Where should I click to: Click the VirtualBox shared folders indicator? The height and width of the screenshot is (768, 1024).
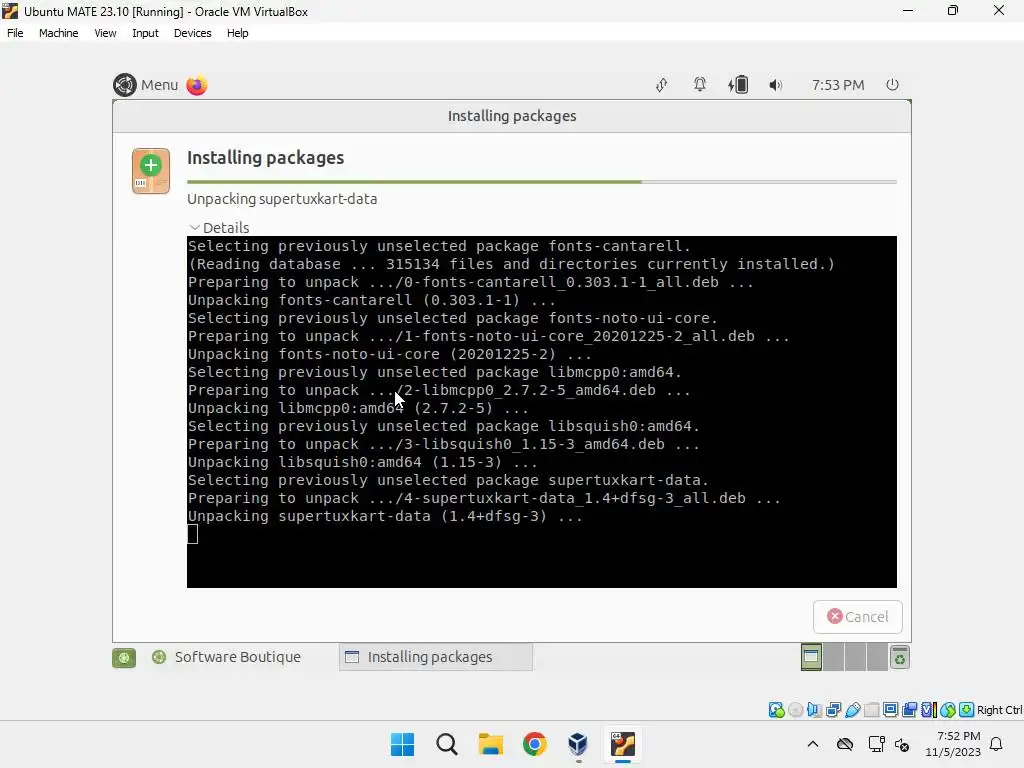(871, 710)
